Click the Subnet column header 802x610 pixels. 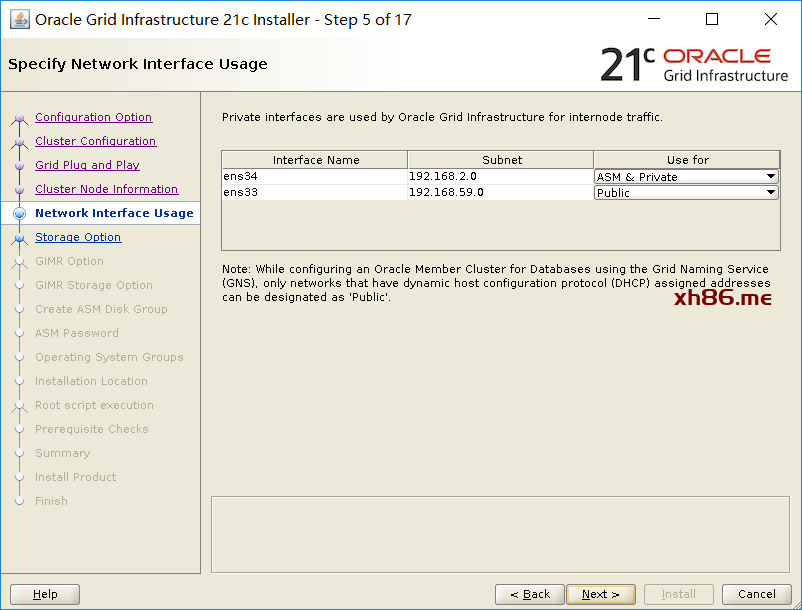[500, 160]
